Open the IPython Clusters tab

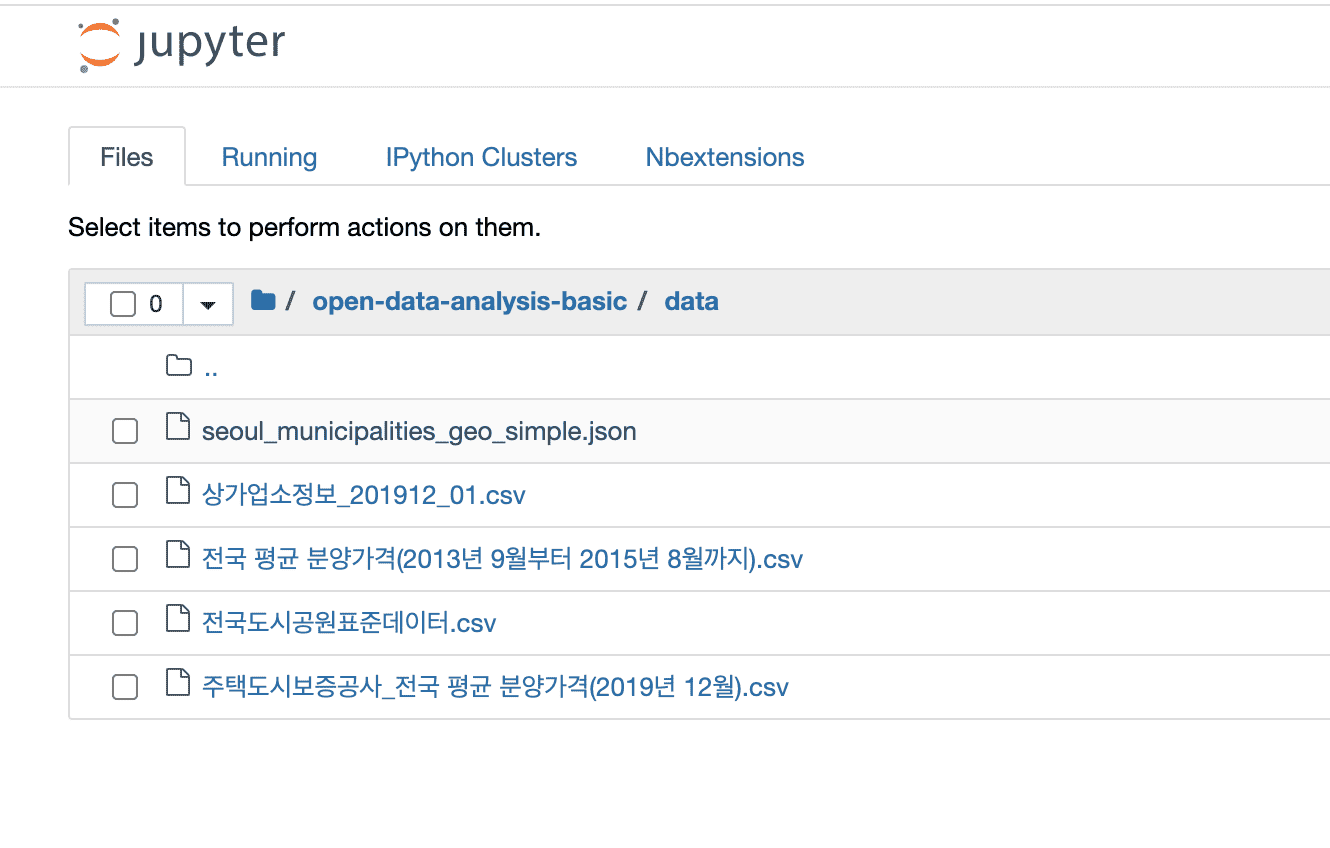click(481, 157)
